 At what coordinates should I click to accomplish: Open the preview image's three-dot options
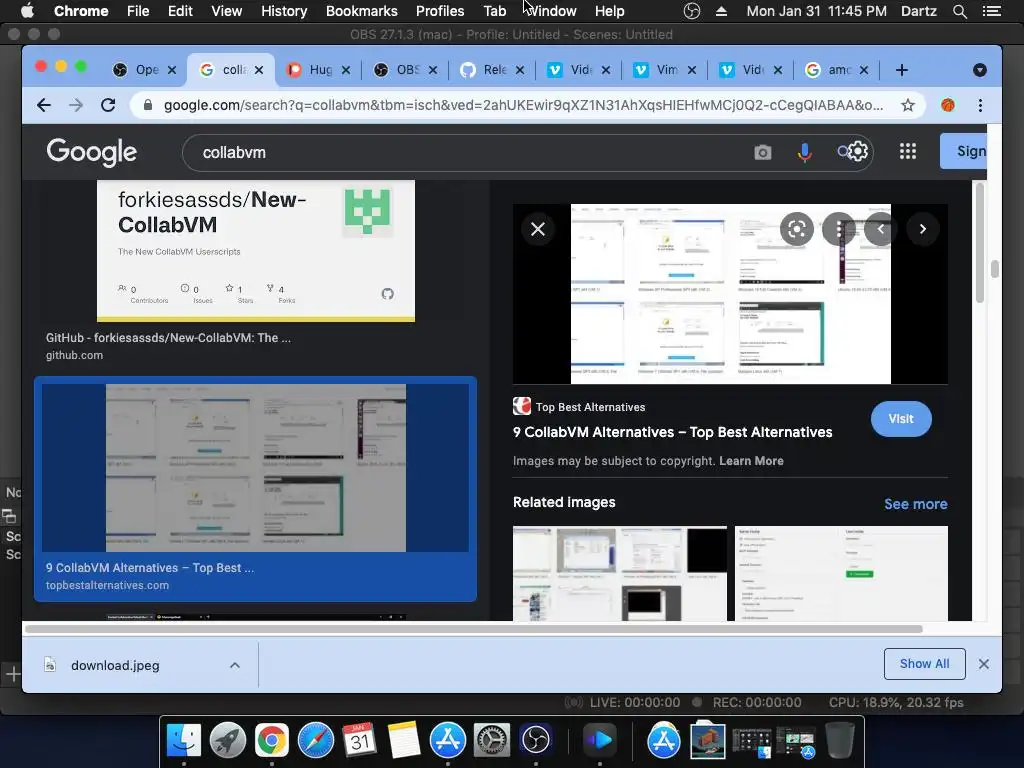839,229
